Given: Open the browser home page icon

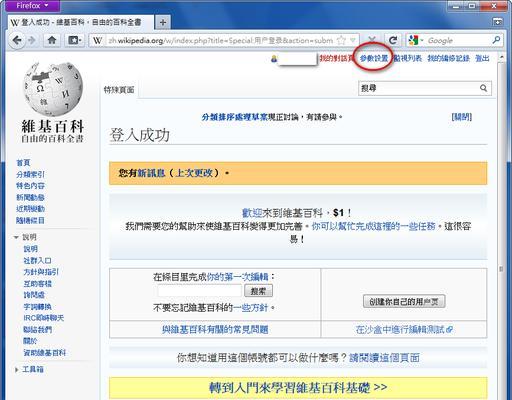Looking at the screenshot, I should point(52,40).
